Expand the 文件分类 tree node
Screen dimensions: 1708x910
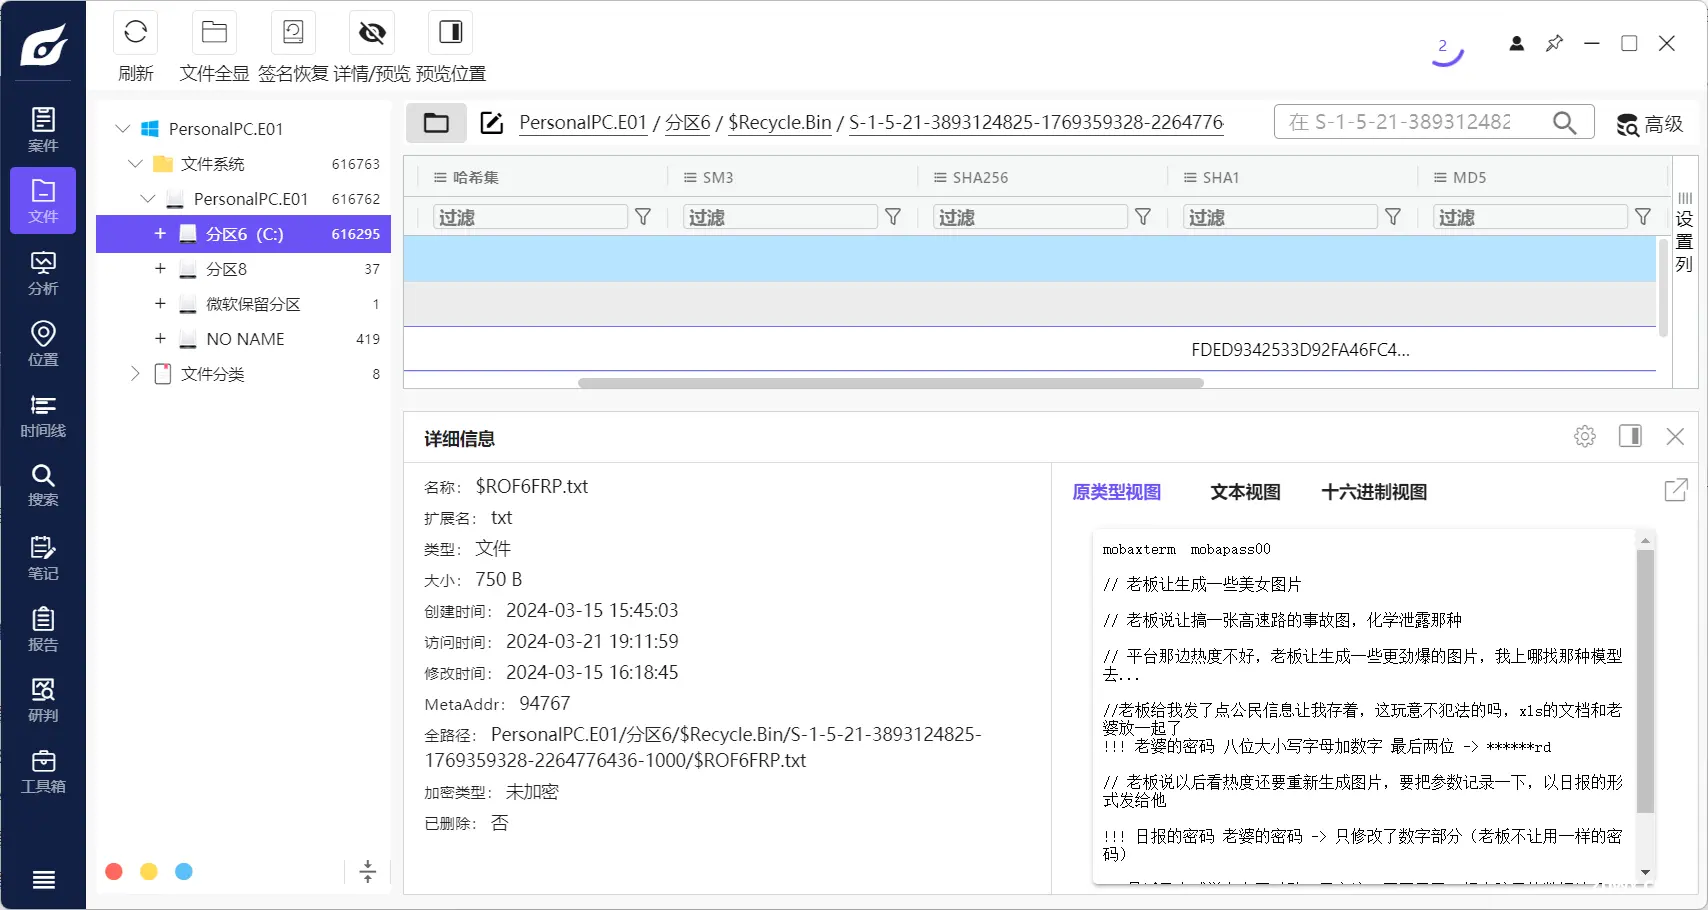[x=135, y=373]
